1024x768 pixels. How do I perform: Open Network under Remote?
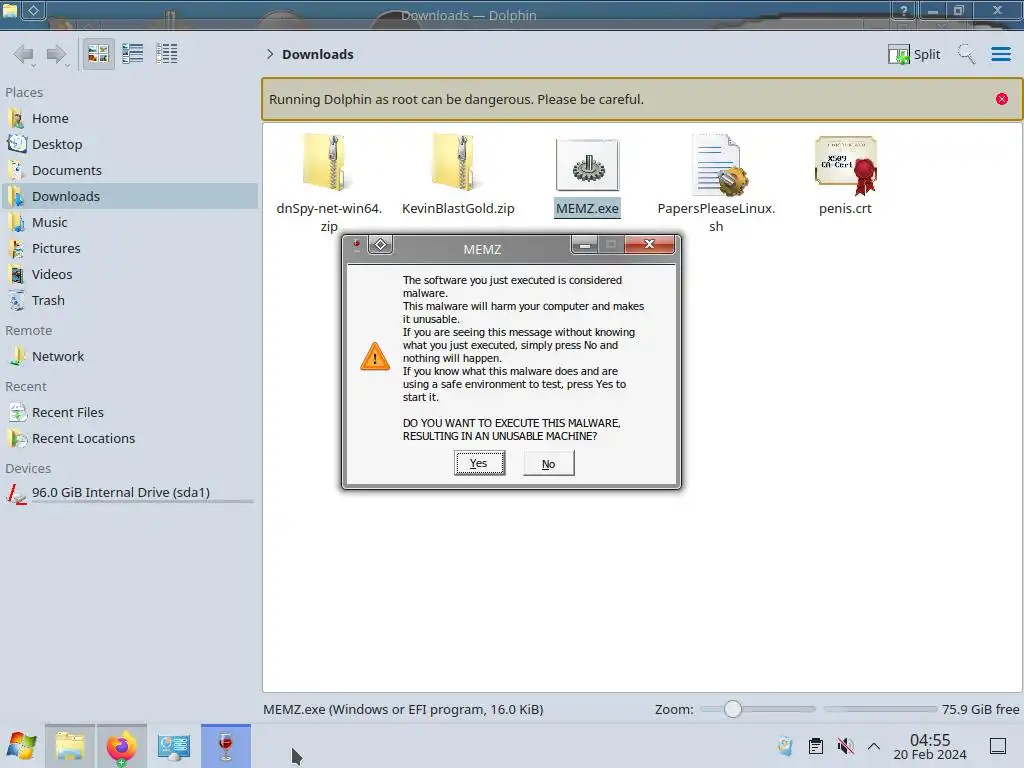coord(129,357)
